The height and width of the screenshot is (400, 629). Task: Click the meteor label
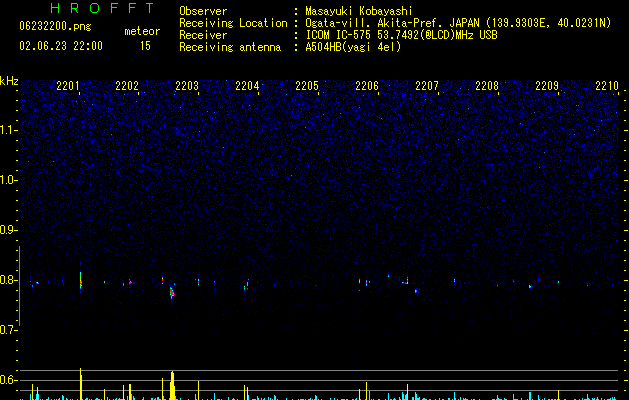point(142,31)
